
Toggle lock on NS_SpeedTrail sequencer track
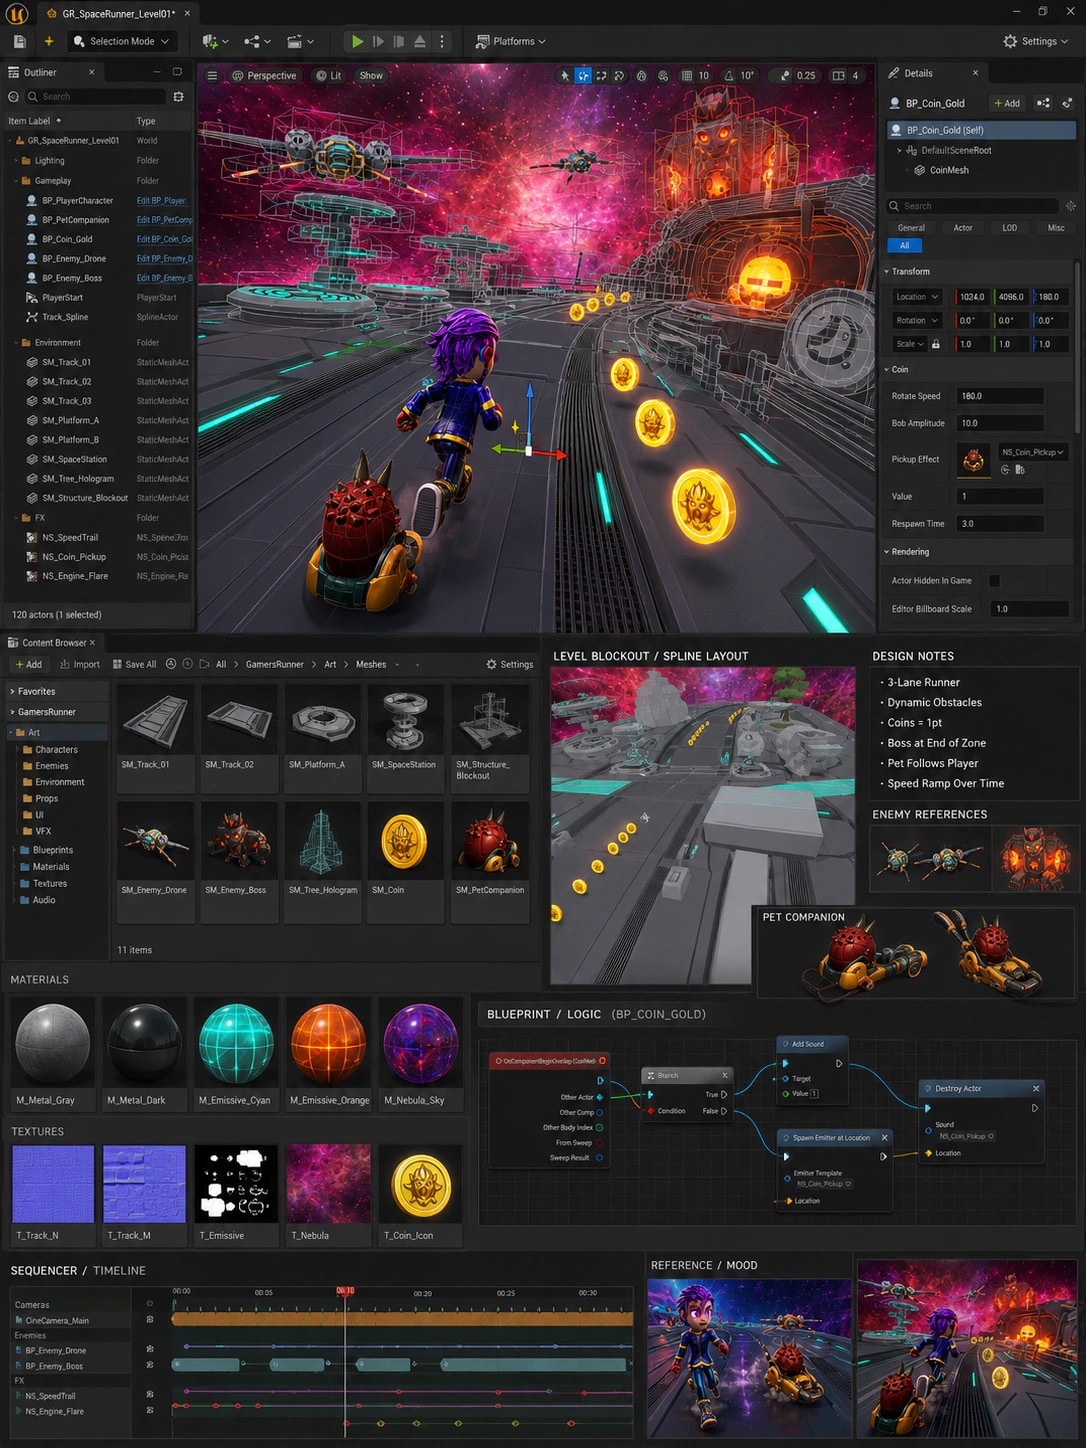point(150,1395)
